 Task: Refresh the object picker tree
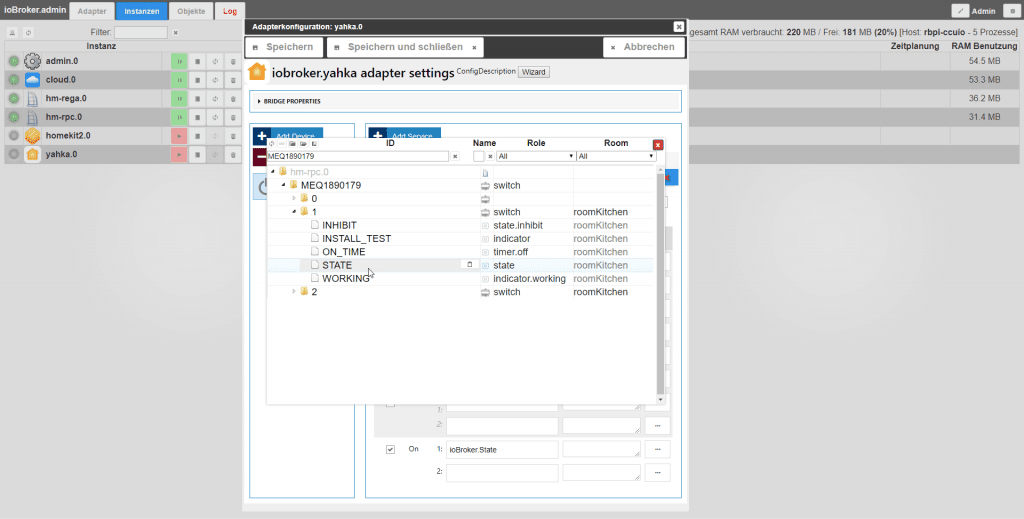click(272, 144)
